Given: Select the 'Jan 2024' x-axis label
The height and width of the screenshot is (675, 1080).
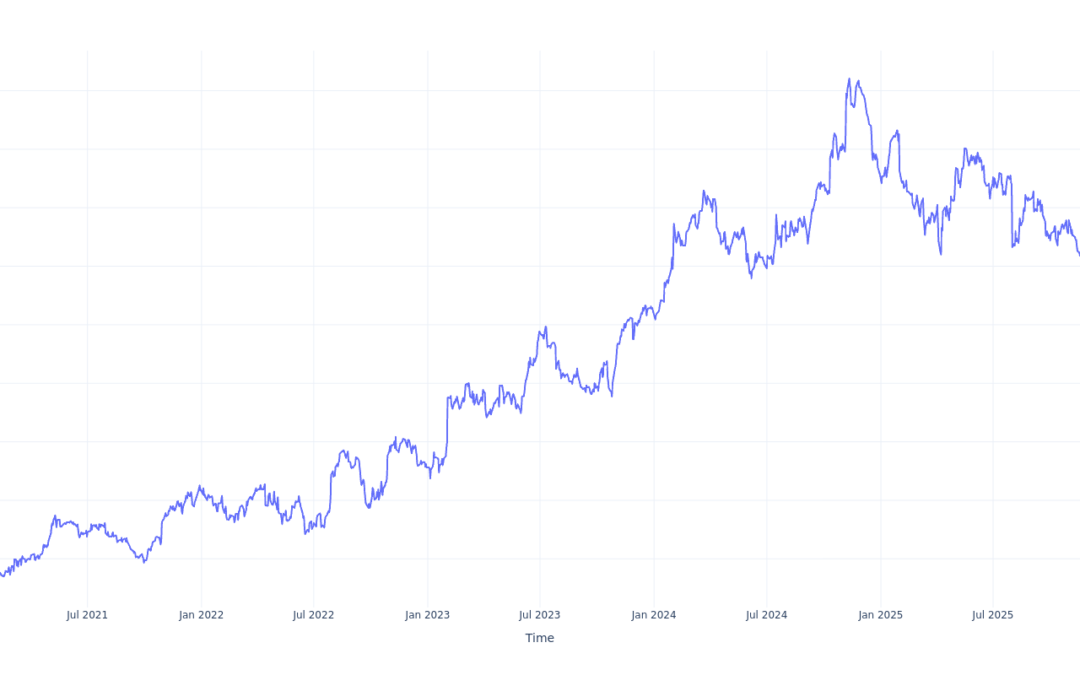Looking at the screenshot, I should pyautogui.click(x=654, y=615).
